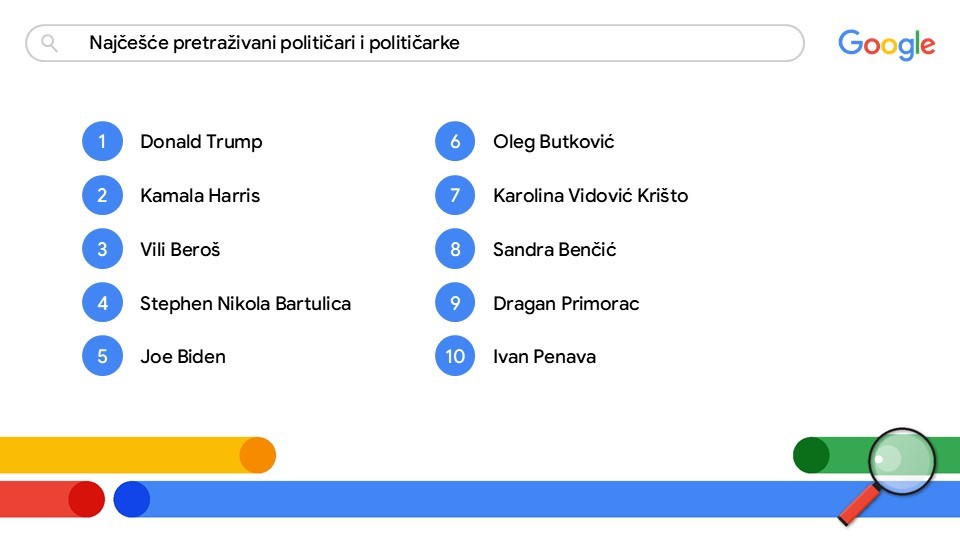This screenshot has height=540, width=960.
Task: Open Karolina Vidović Krišto entry
Action: 591,195
